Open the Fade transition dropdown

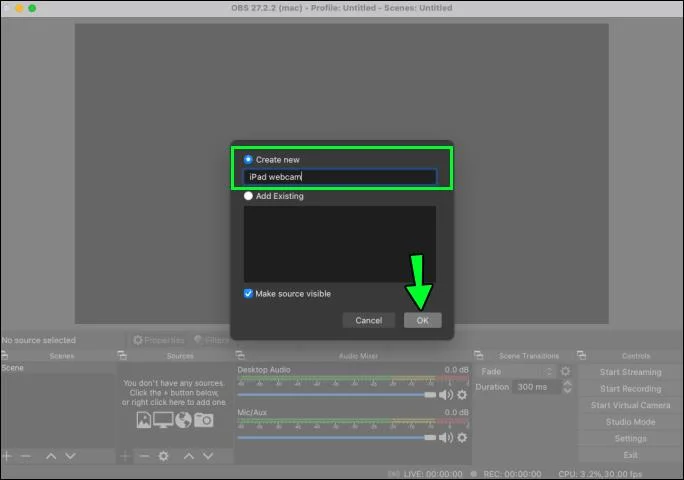pyautogui.click(x=516, y=371)
